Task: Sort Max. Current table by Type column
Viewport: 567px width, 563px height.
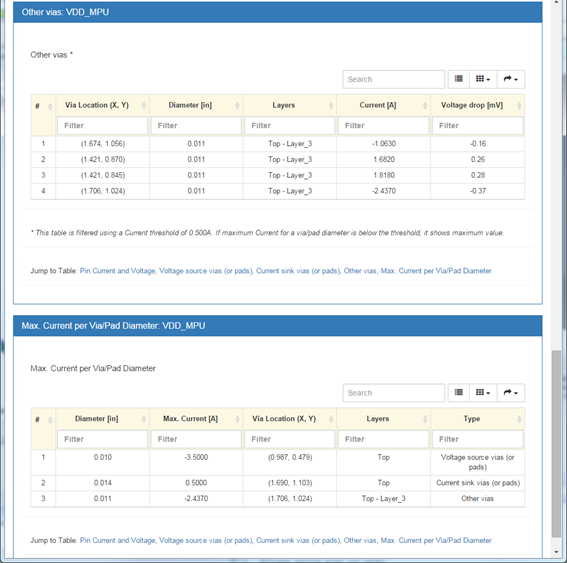Action: (478, 419)
